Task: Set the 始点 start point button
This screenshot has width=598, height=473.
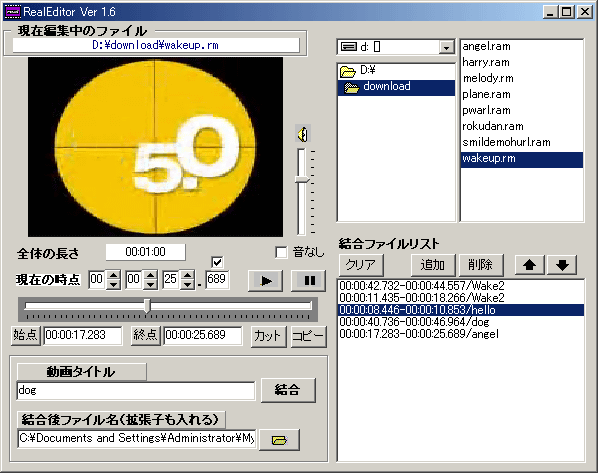Action: pos(26,336)
